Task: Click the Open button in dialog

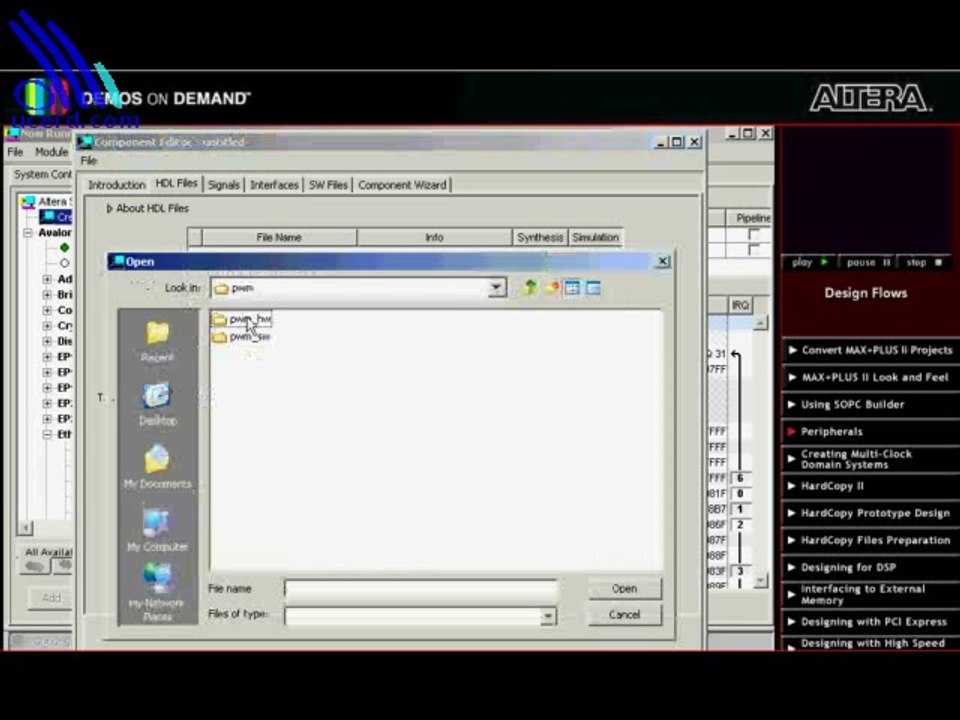Action: pyautogui.click(x=624, y=588)
